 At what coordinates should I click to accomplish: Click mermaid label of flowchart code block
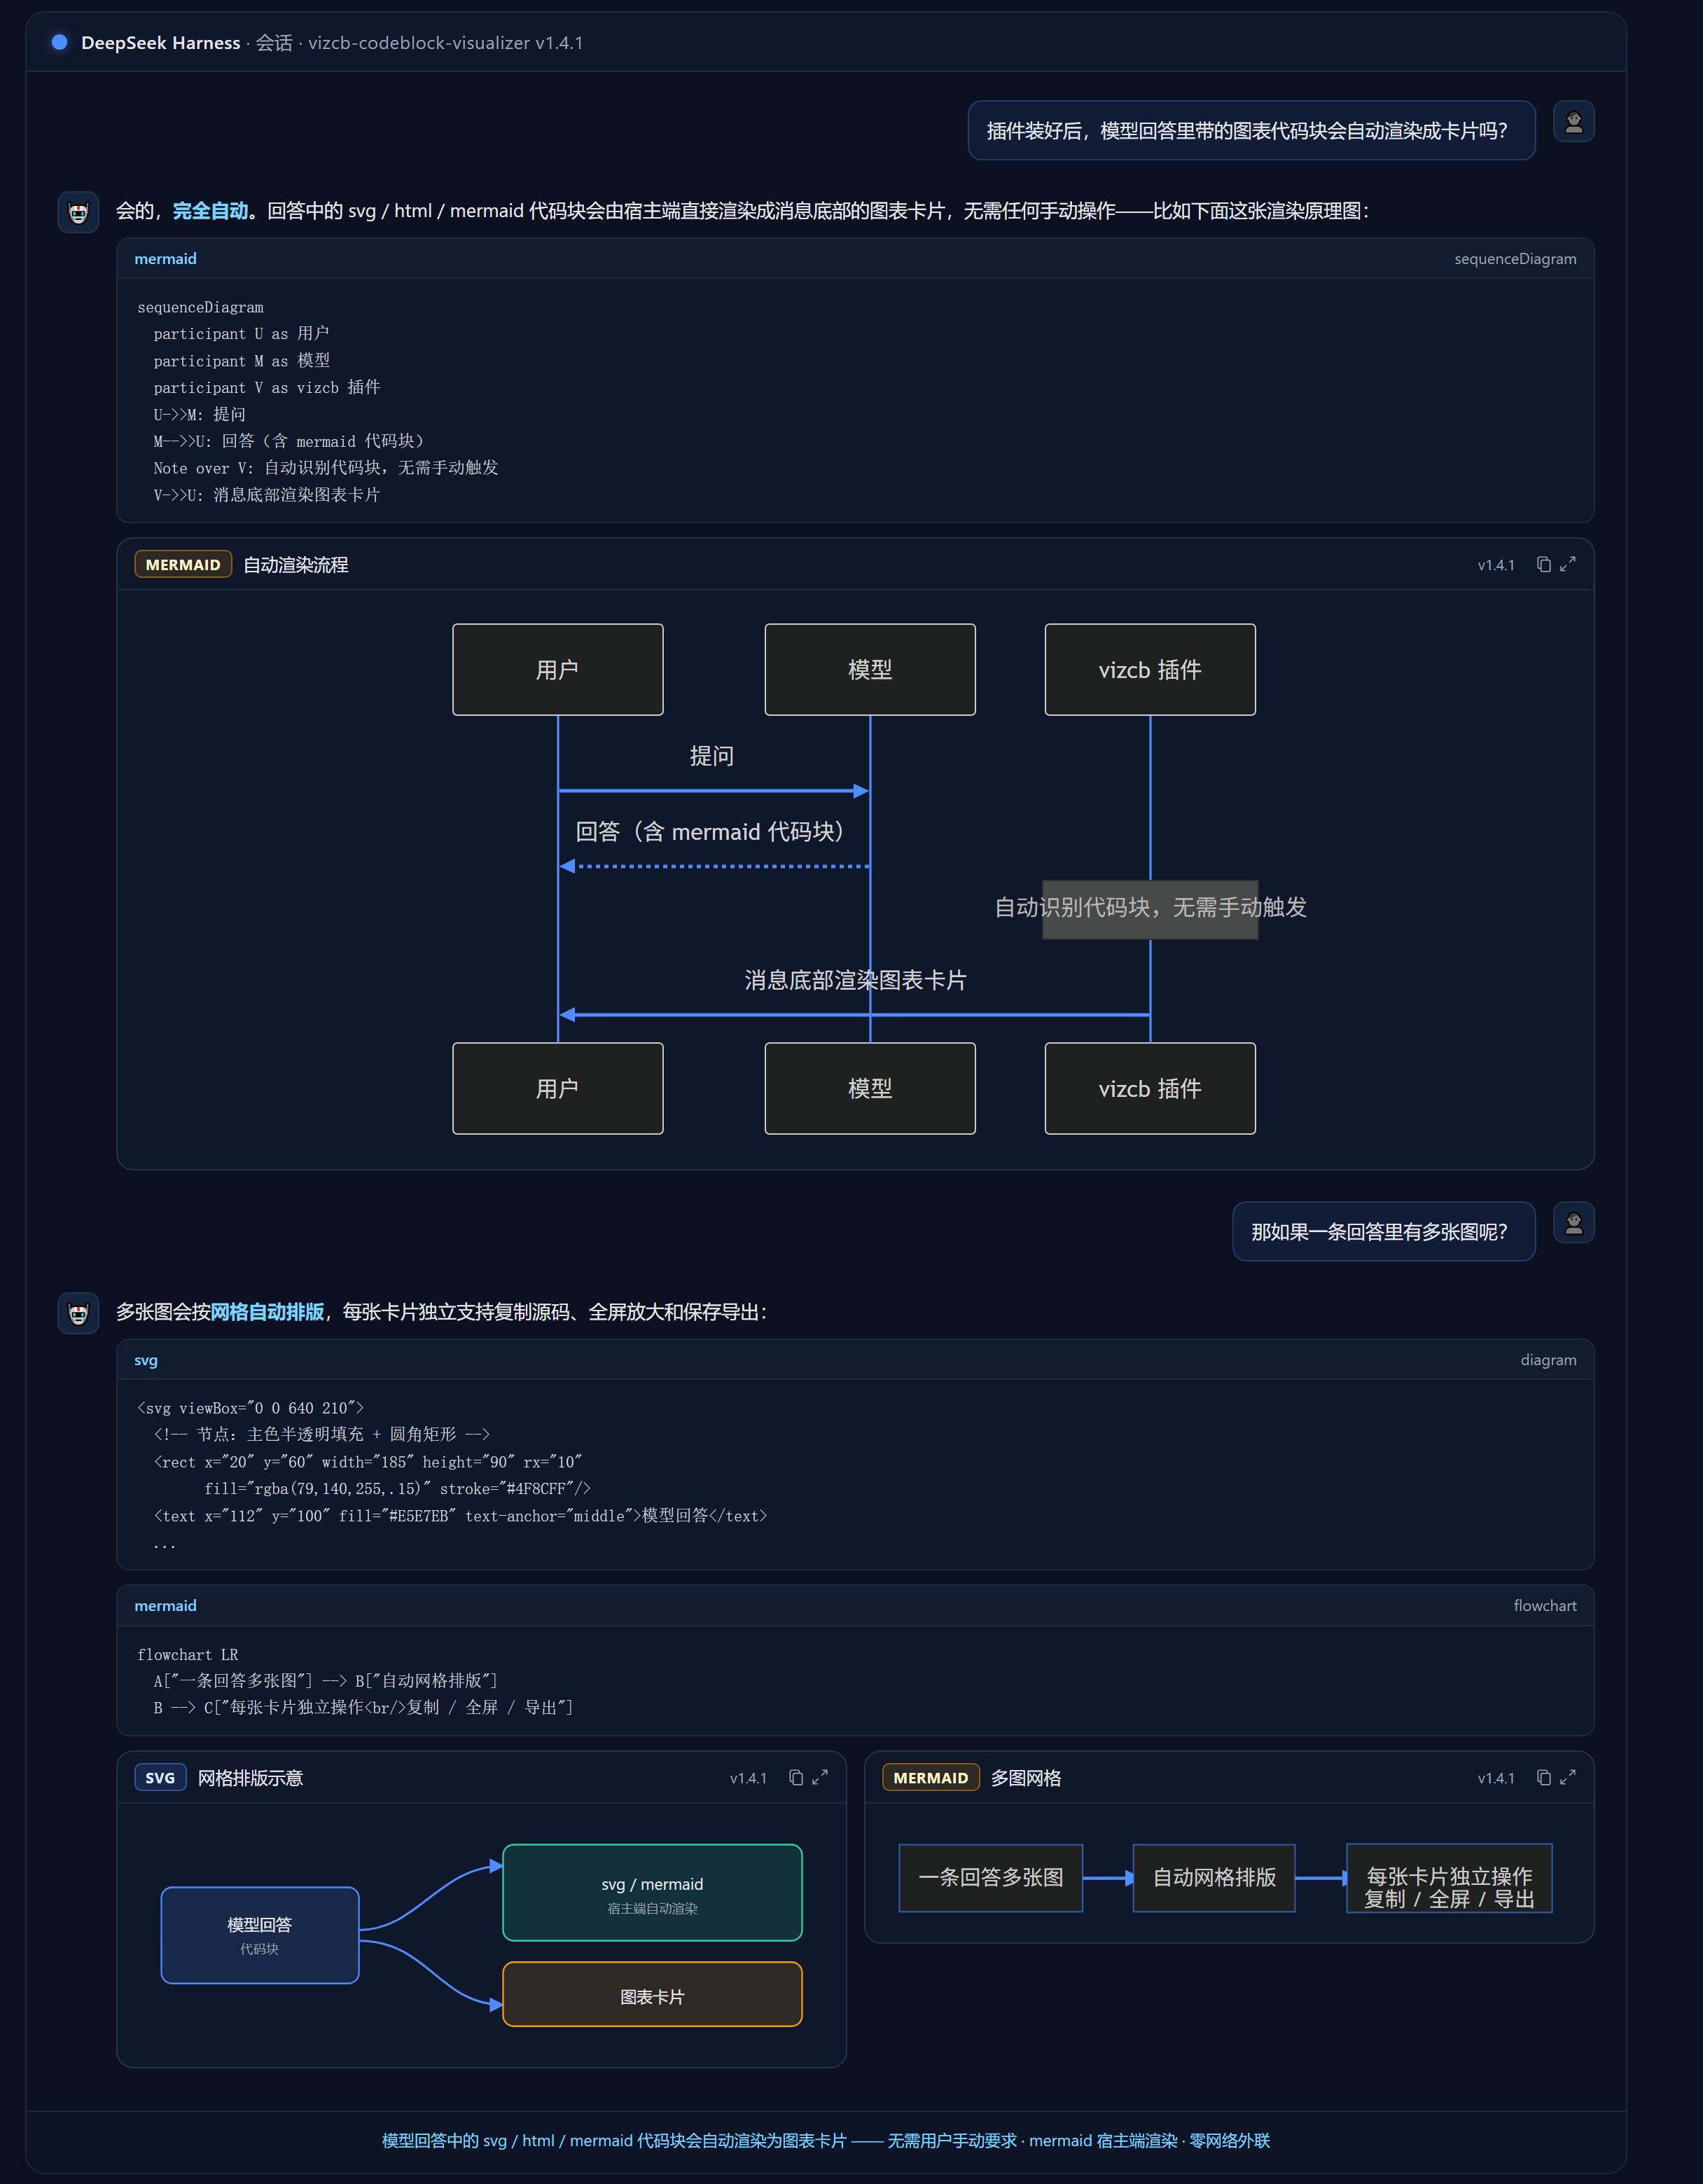coord(165,1605)
